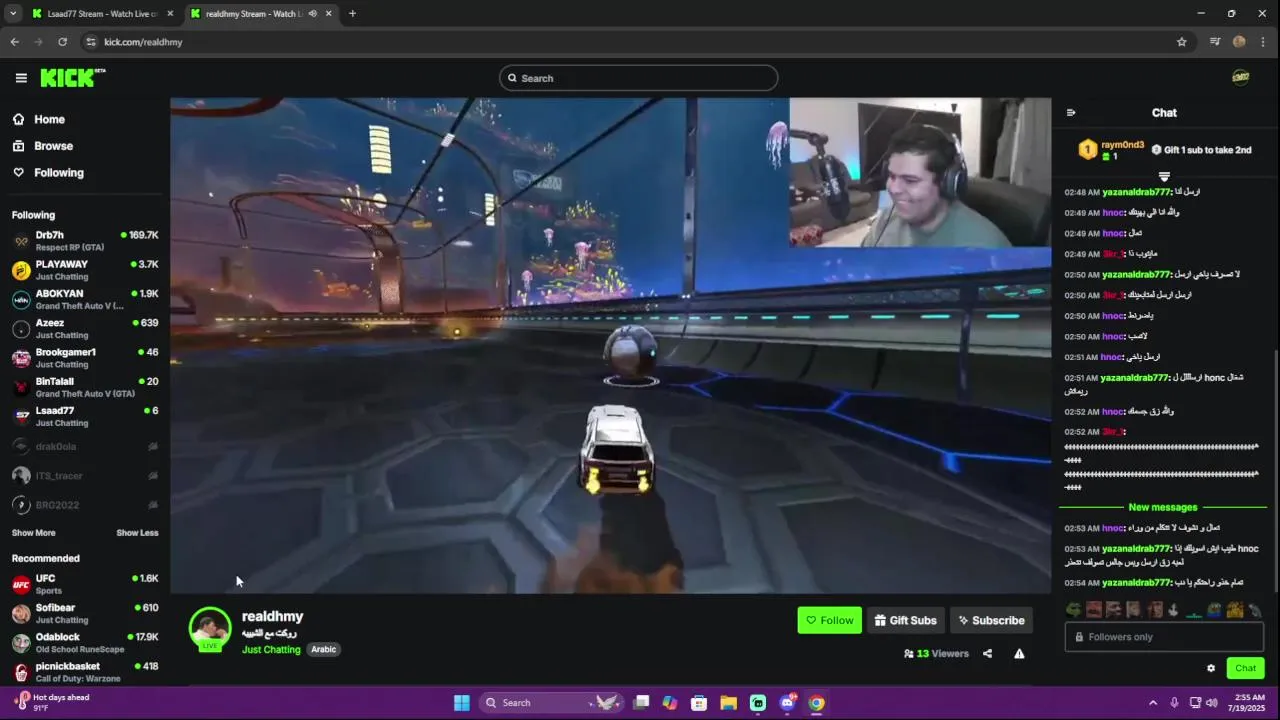Image resolution: width=1280 pixels, height=720 pixels.
Task: Open Microsoft Store from the taskbar
Action: [x=699, y=703]
